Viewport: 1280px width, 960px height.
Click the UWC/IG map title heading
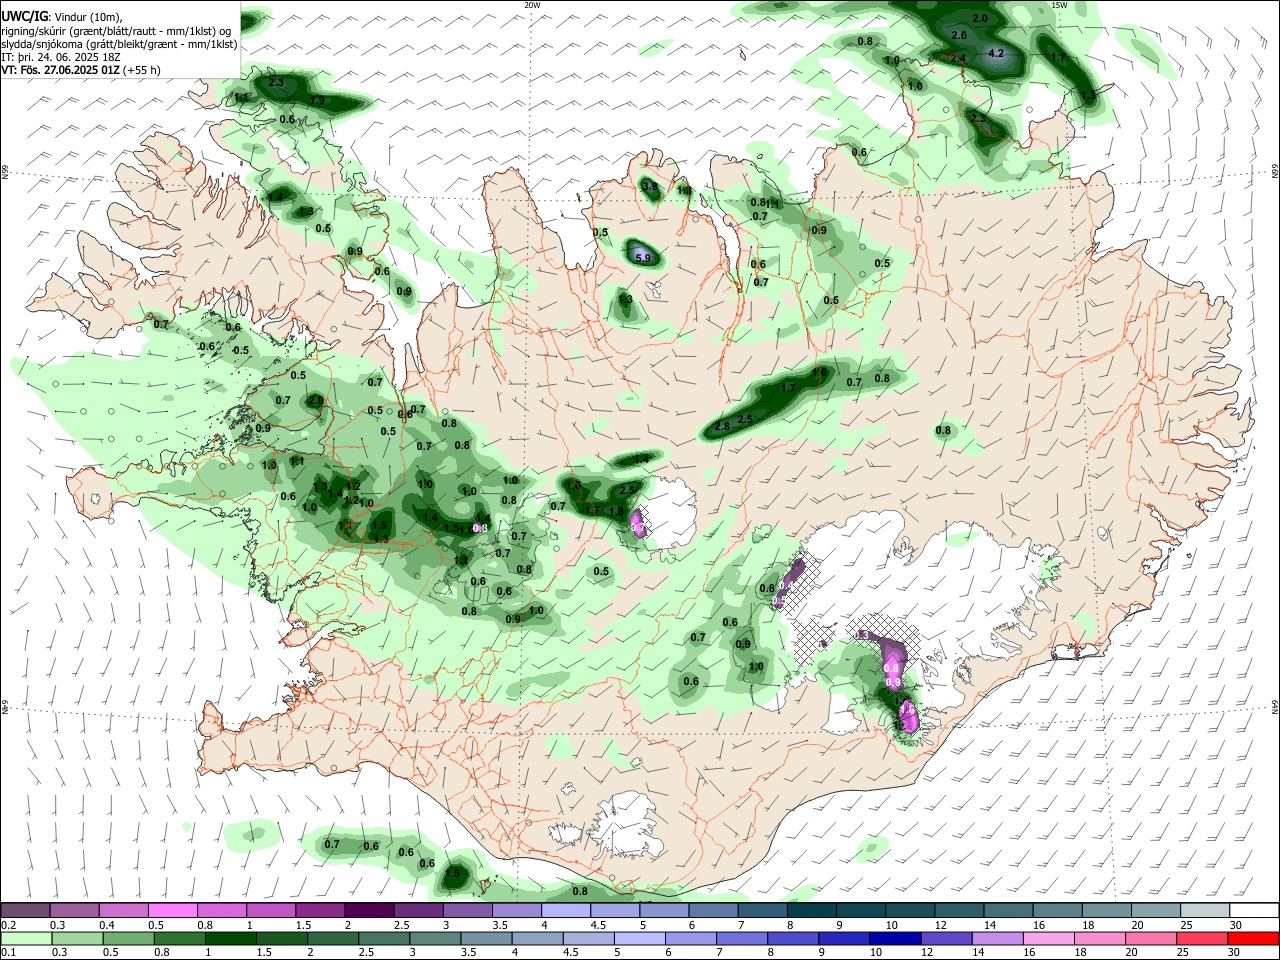tap(23, 16)
